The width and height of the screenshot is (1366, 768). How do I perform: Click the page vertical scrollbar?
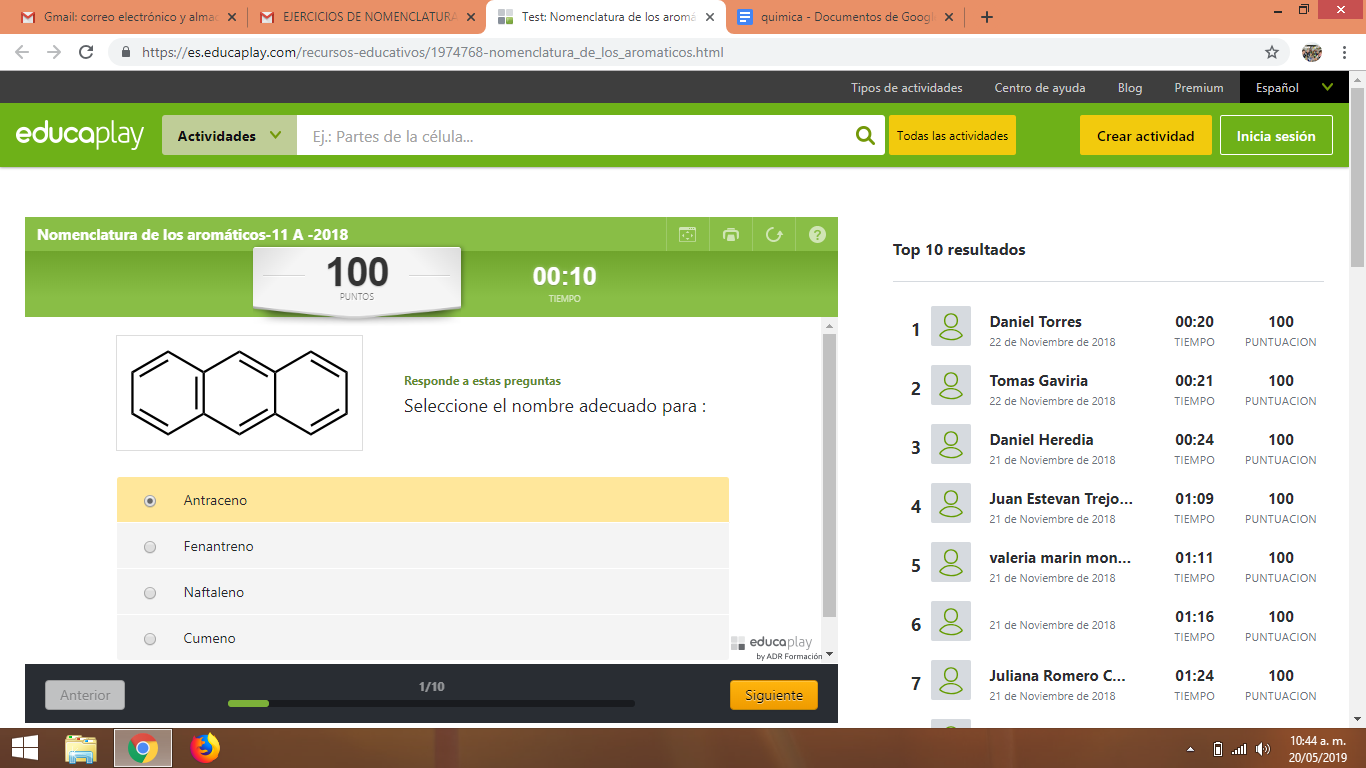pyautogui.click(x=1357, y=178)
